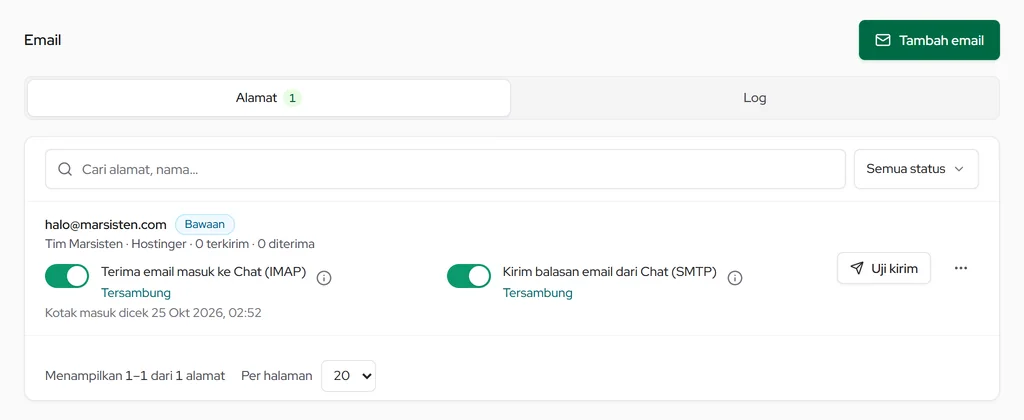
Task: Open the Semua status dropdown
Action: [916, 169]
